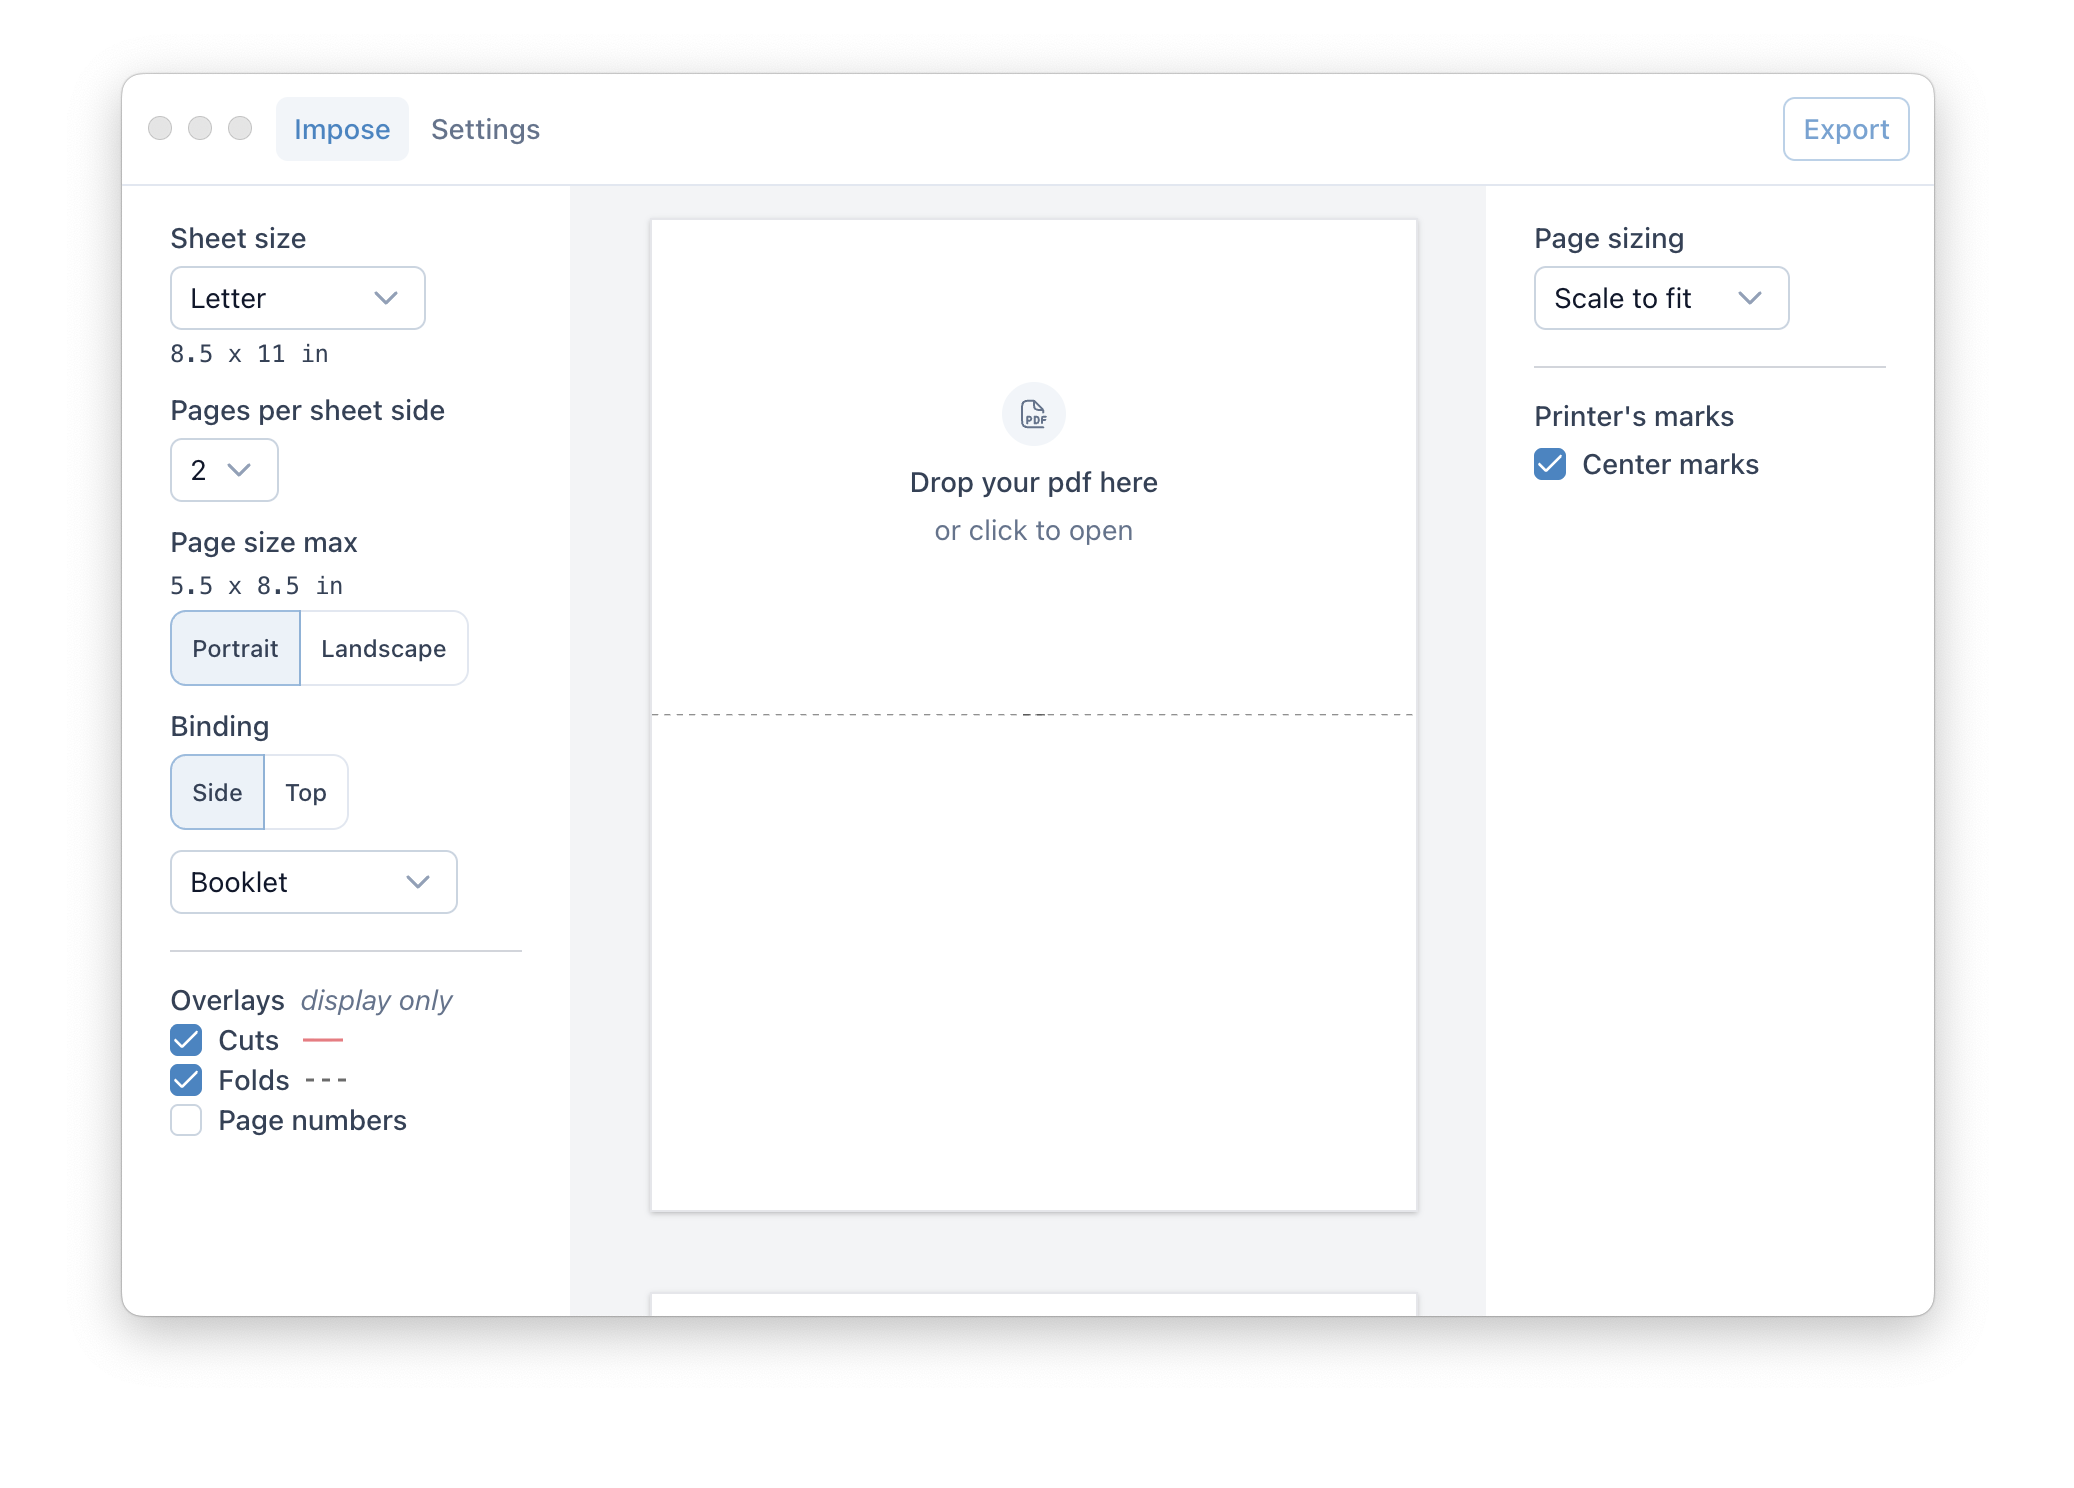Expand the Pages per sheet side dropdown

point(224,470)
